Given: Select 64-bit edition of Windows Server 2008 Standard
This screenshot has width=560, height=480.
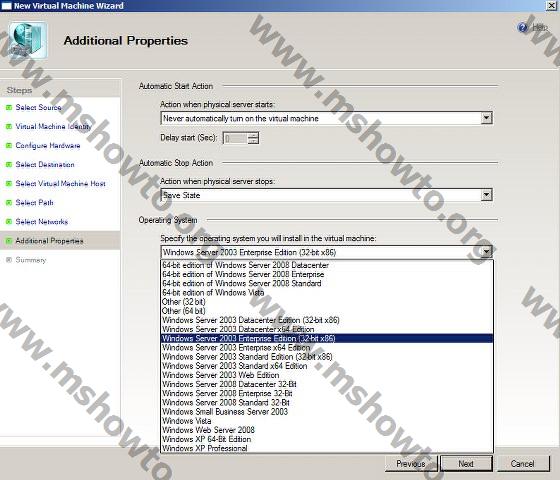Looking at the screenshot, I should 327,283.
